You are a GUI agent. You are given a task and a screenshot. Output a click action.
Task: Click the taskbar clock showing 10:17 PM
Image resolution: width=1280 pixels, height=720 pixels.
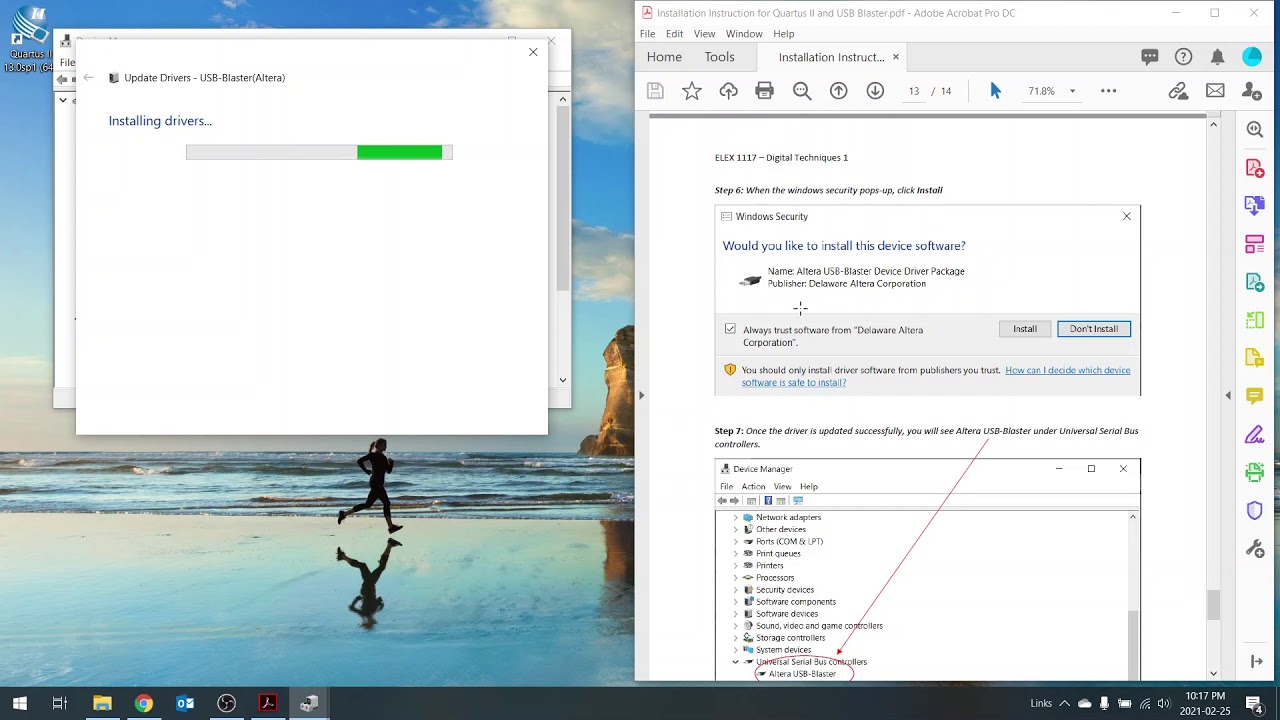[x=1204, y=703]
